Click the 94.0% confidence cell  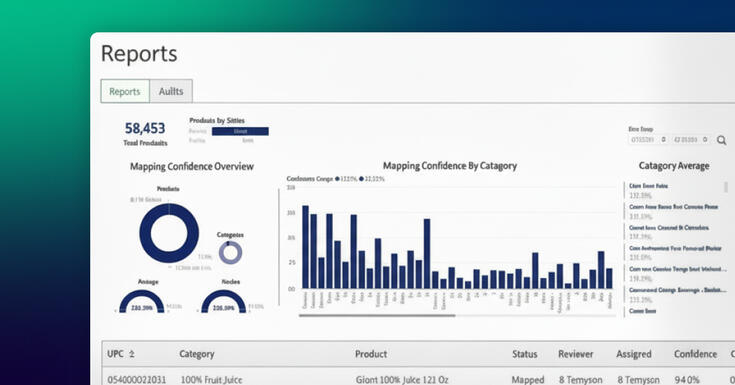tap(687, 379)
